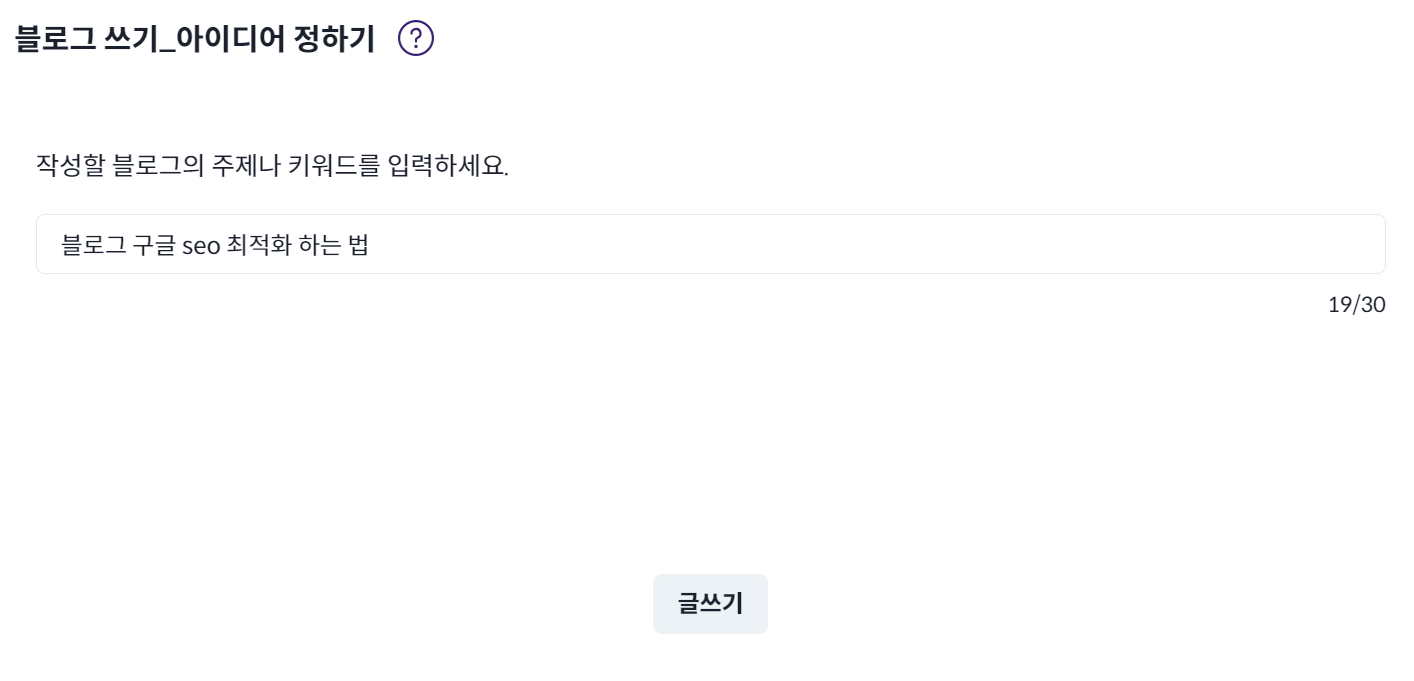Screen dimensions: 1414x681
Task: Click the help circle to learn about idea setting
Action: click(416, 37)
